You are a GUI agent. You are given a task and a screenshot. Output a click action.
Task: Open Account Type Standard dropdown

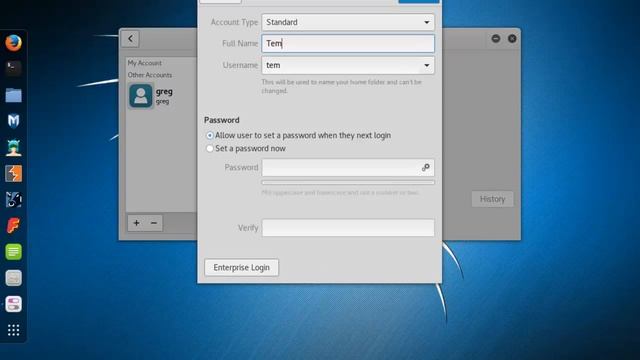(x=348, y=22)
